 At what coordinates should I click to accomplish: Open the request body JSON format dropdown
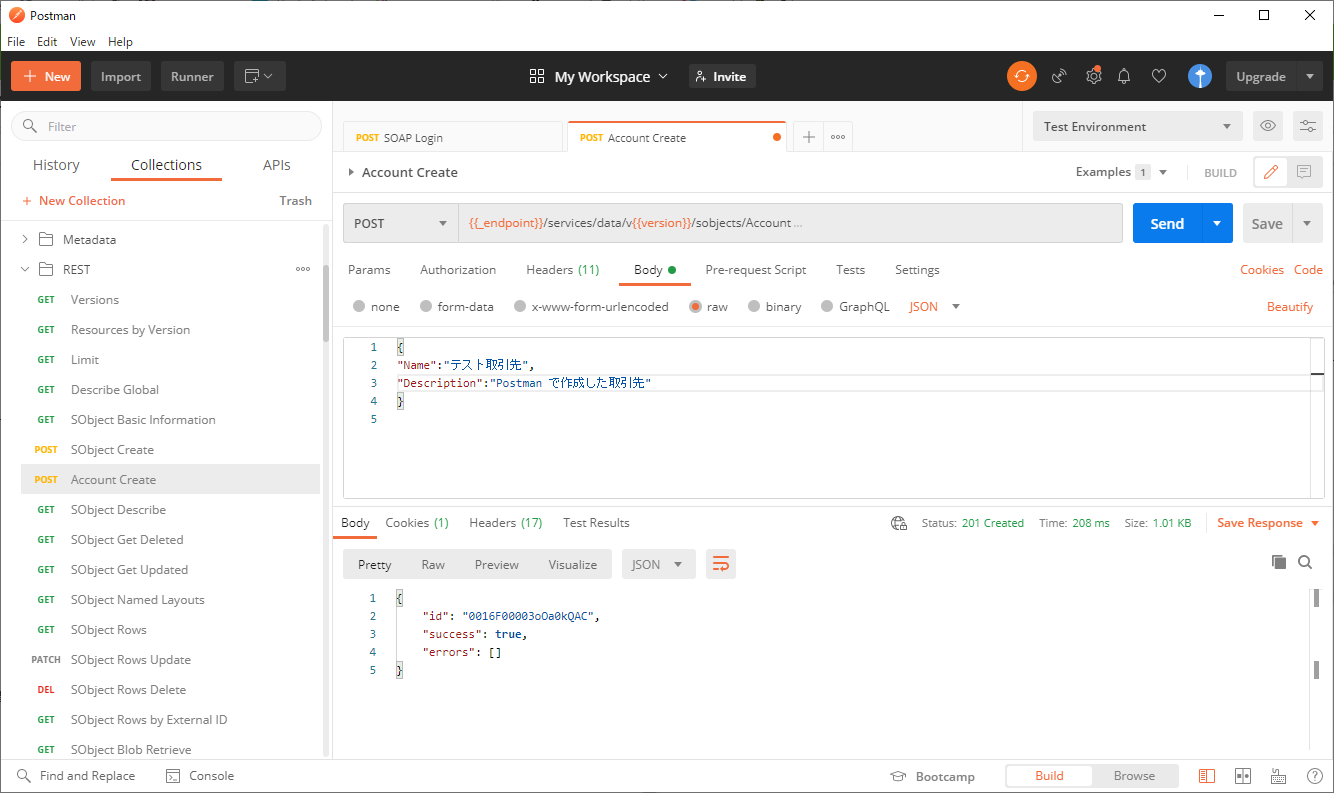click(935, 307)
